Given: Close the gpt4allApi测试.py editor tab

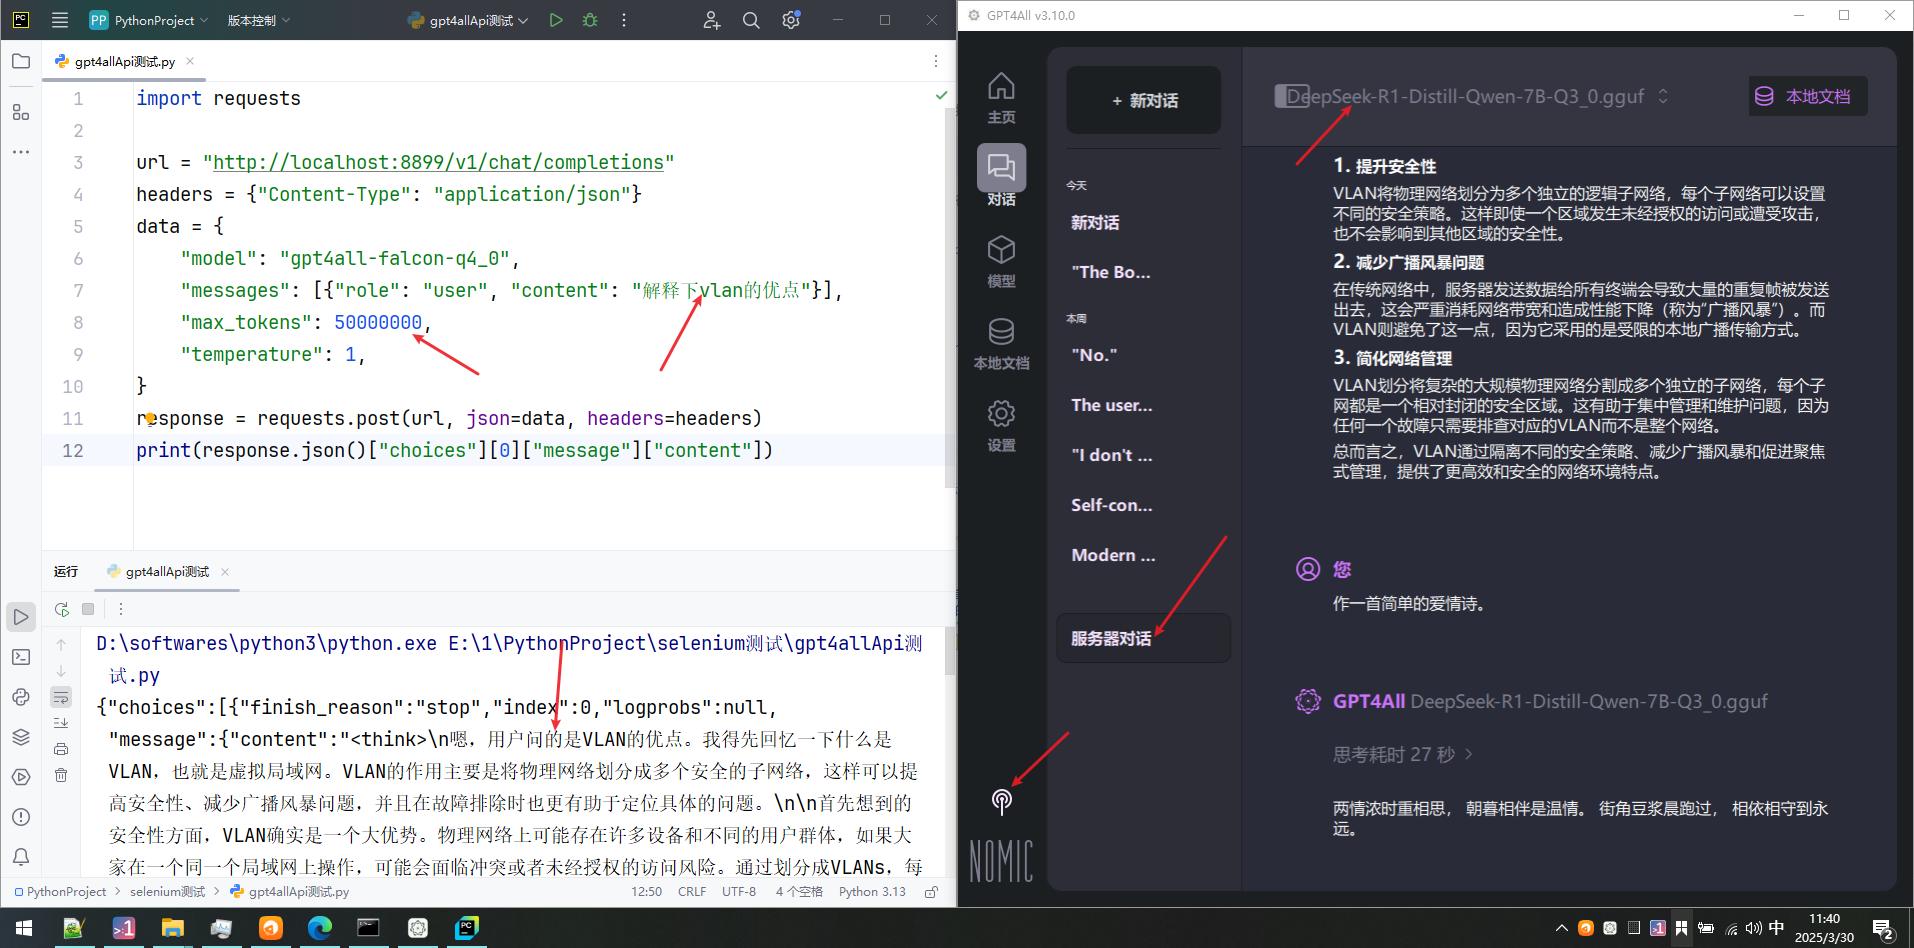Looking at the screenshot, I should (190, 61).
